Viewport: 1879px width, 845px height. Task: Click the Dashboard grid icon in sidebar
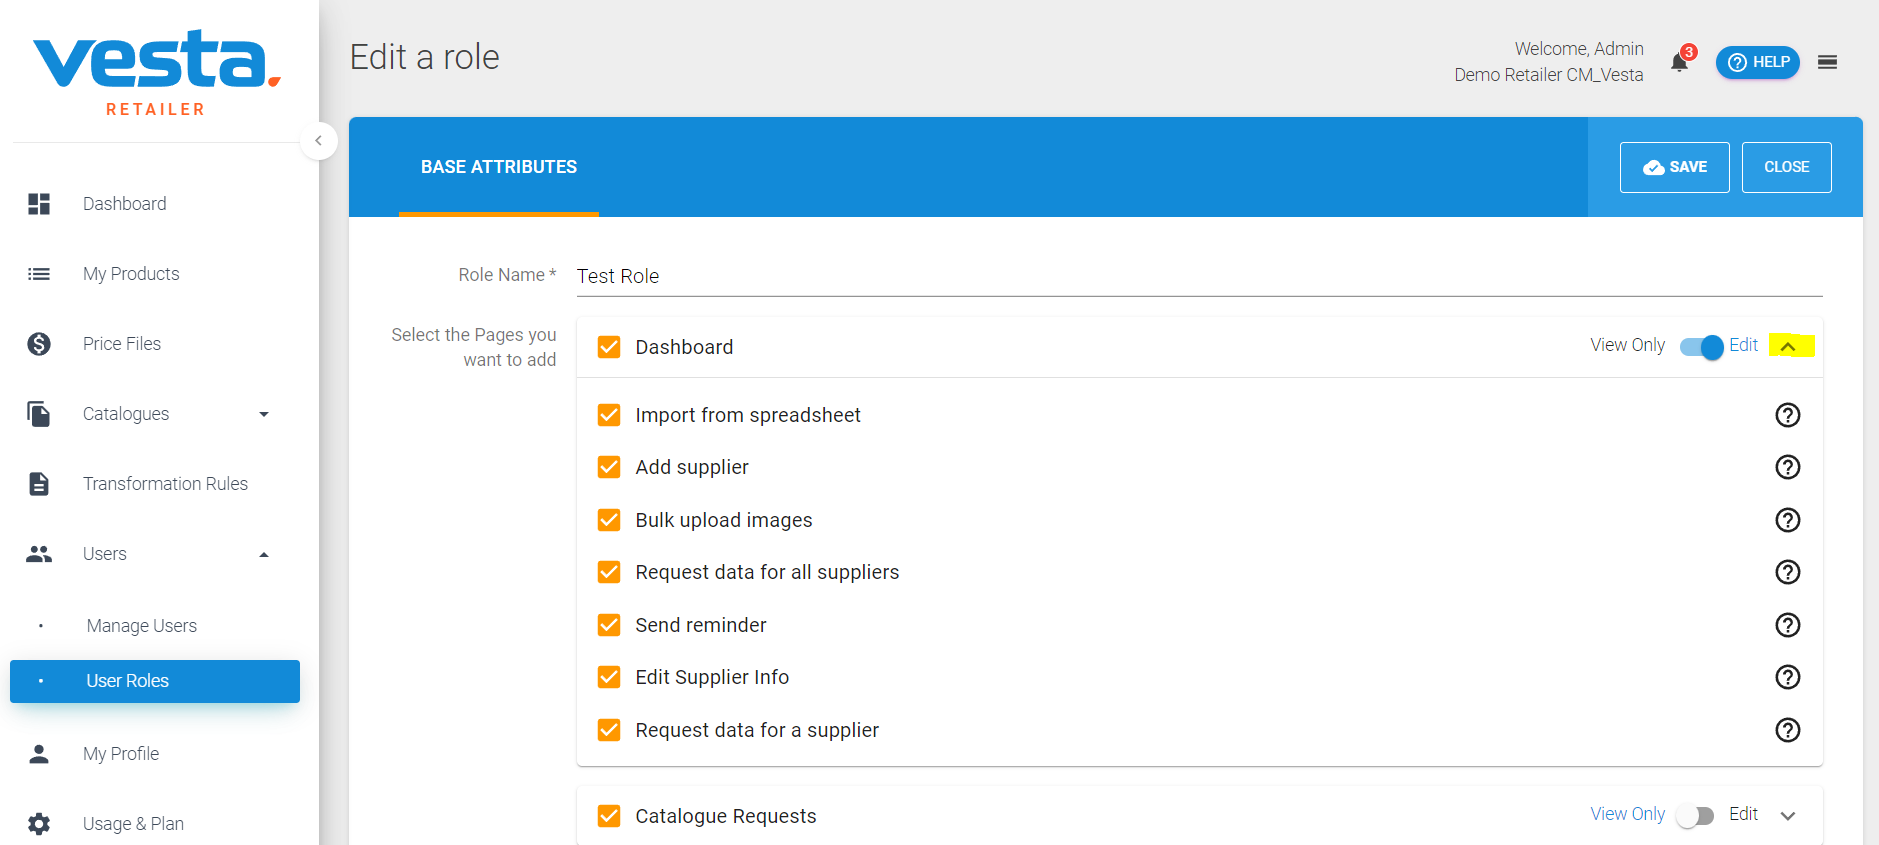tap(39, 204)
